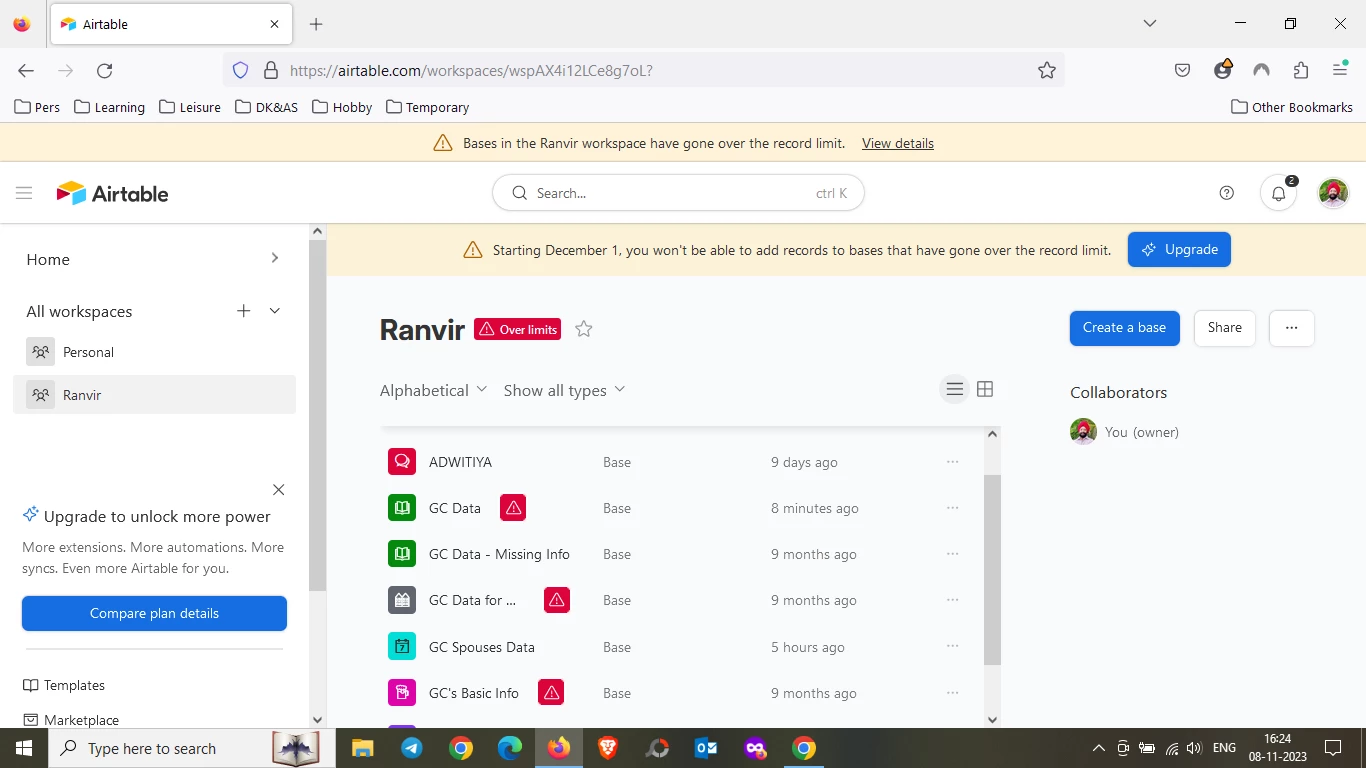Viewport: 1366px width, 768px height.
Task: Open the View details link
Action: [x=898, y=143]
